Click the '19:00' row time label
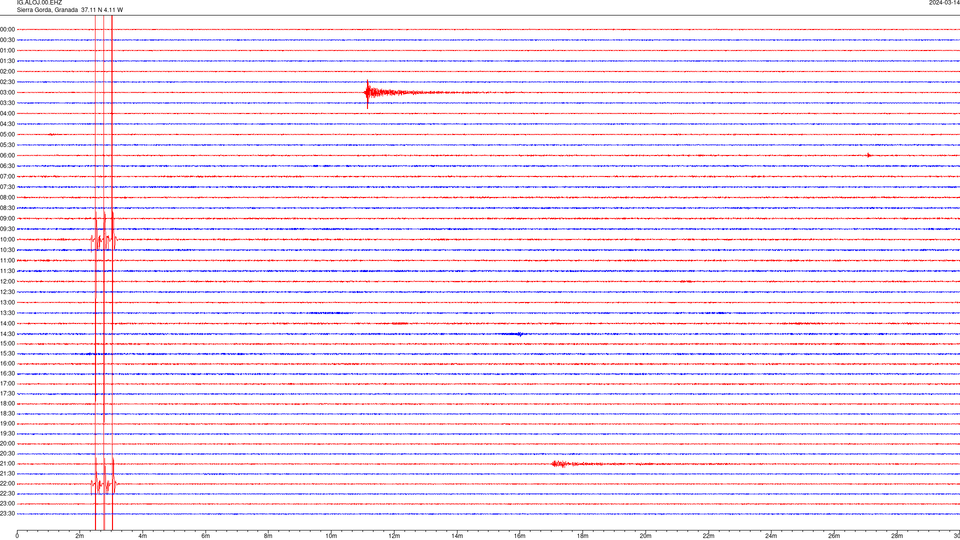The height and width of the screenshot is (540, 960). [x=7, y=424]
